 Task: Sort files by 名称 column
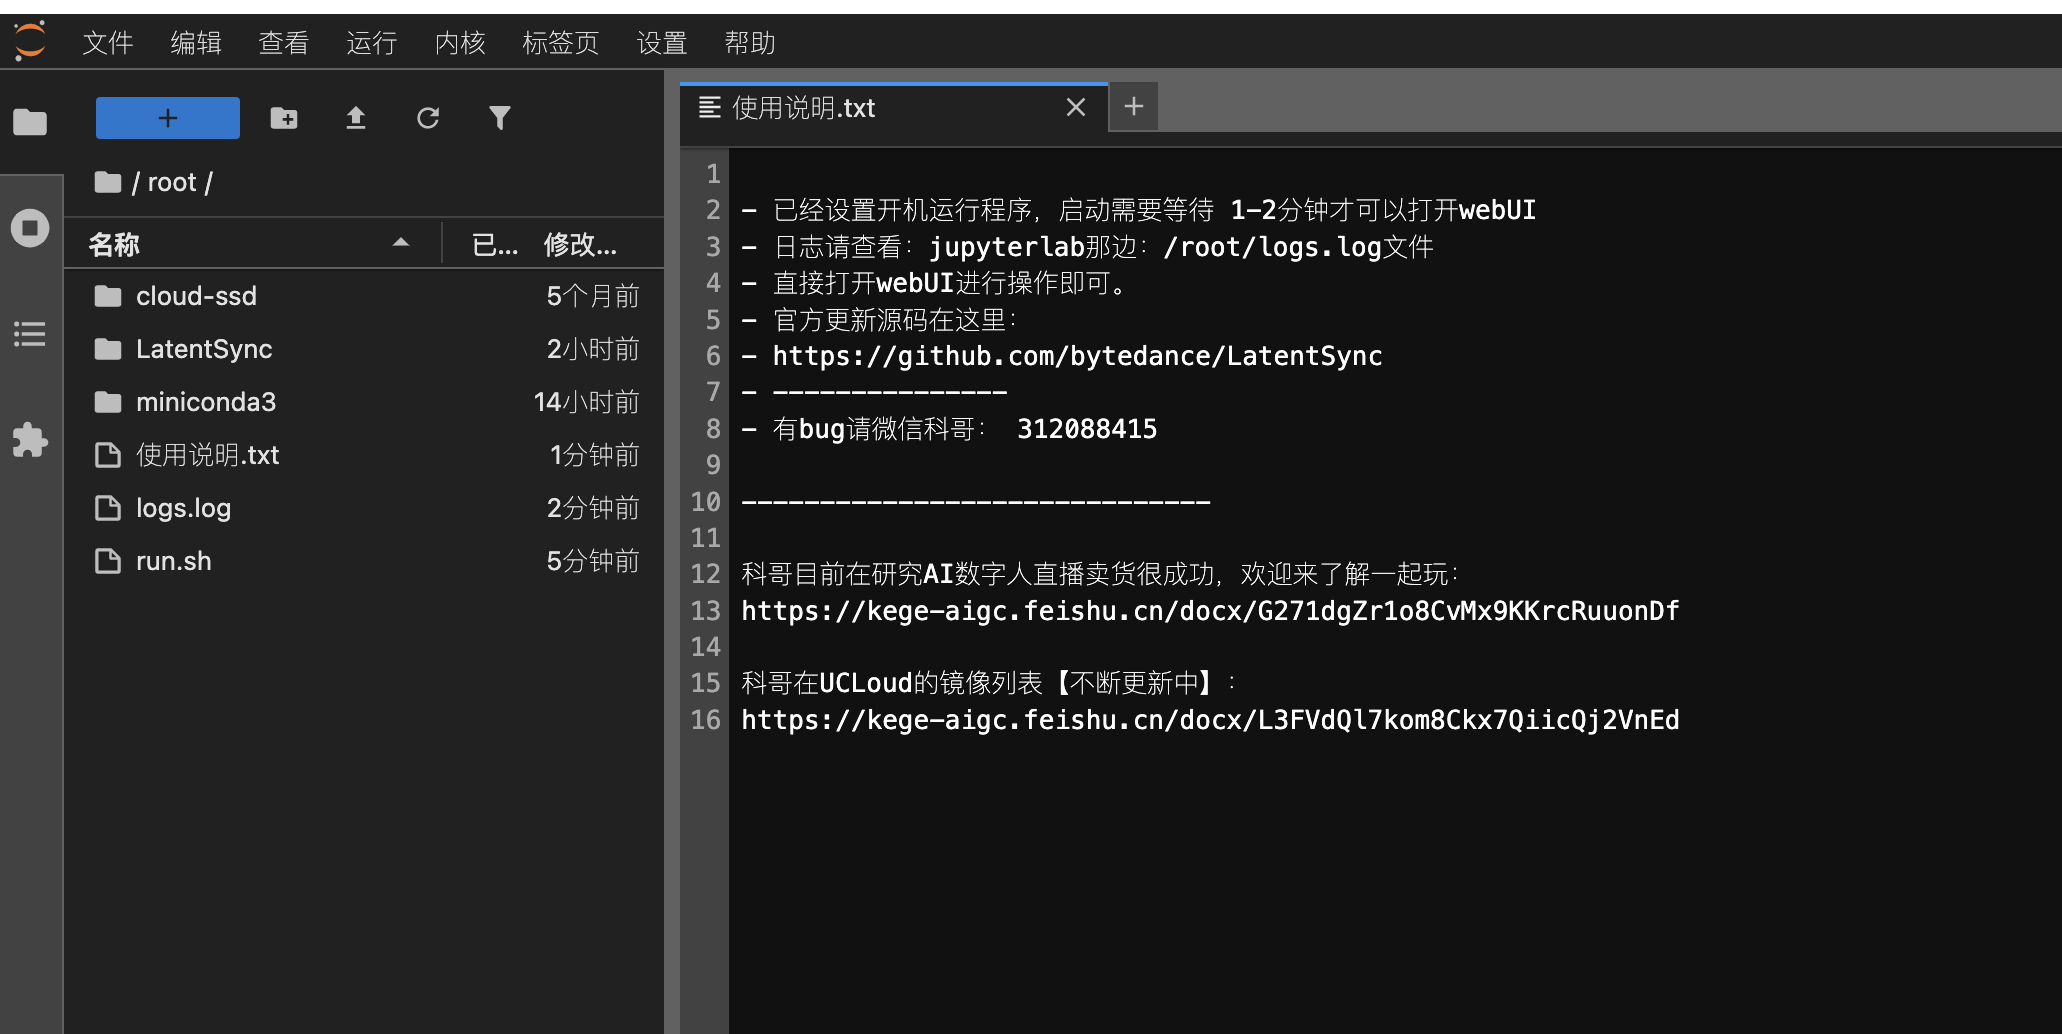point(252,243)
